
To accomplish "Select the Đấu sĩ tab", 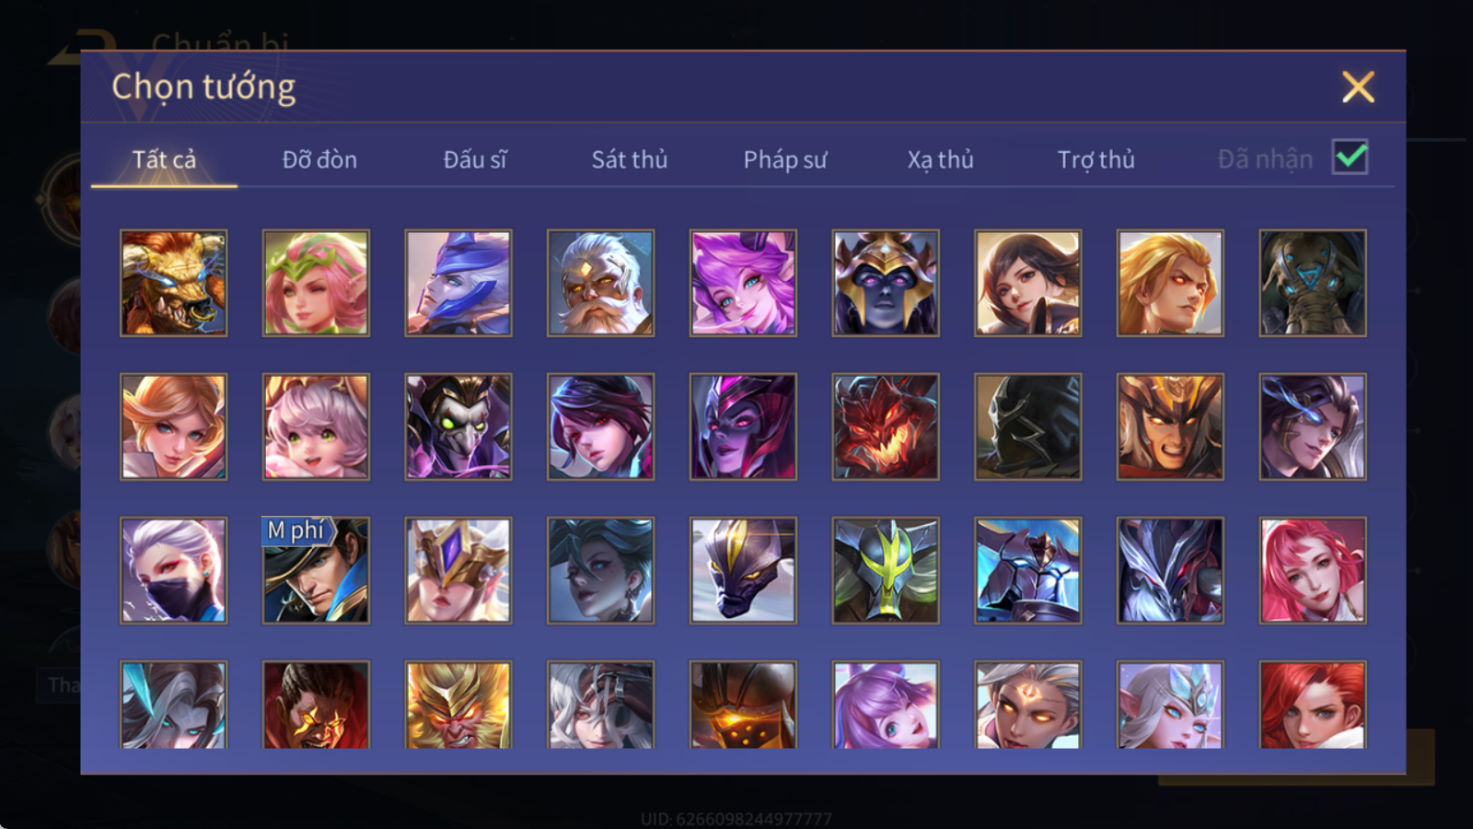I will [475, 160].
